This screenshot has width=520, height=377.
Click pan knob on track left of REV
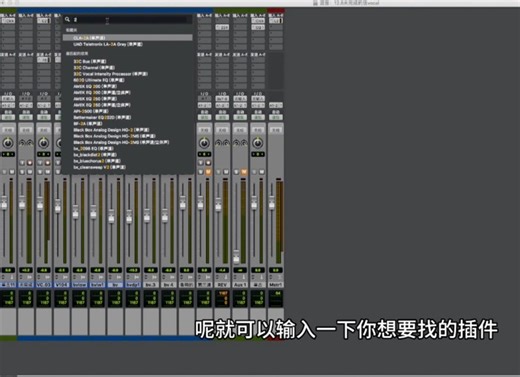[x=204, y=143]
